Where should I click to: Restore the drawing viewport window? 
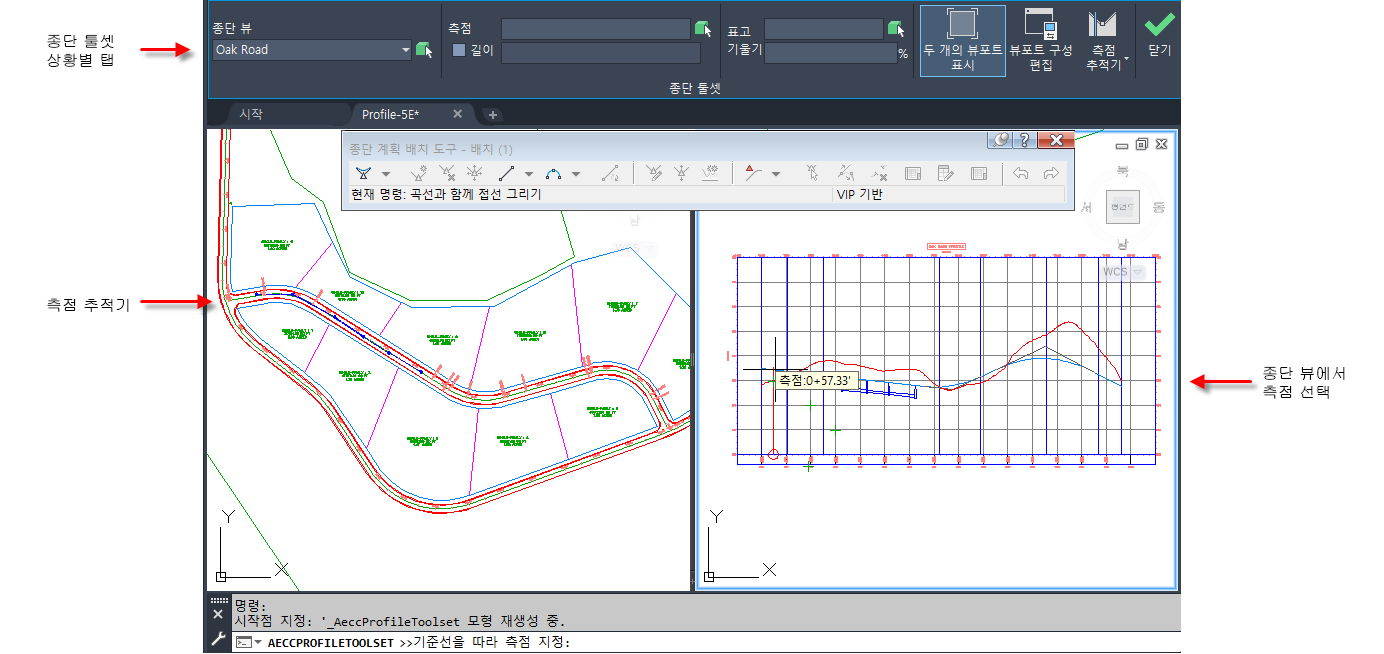point(1142,144)
